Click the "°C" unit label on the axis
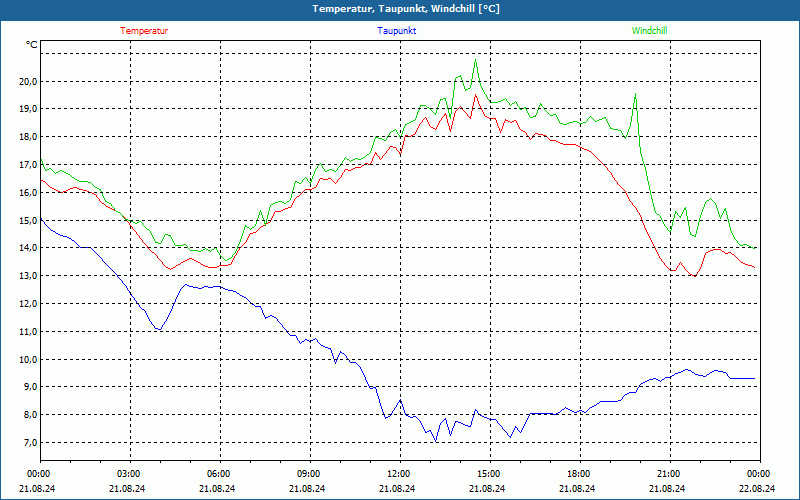Viewport: 800px width, 500px height. click(x=32, y=45)
